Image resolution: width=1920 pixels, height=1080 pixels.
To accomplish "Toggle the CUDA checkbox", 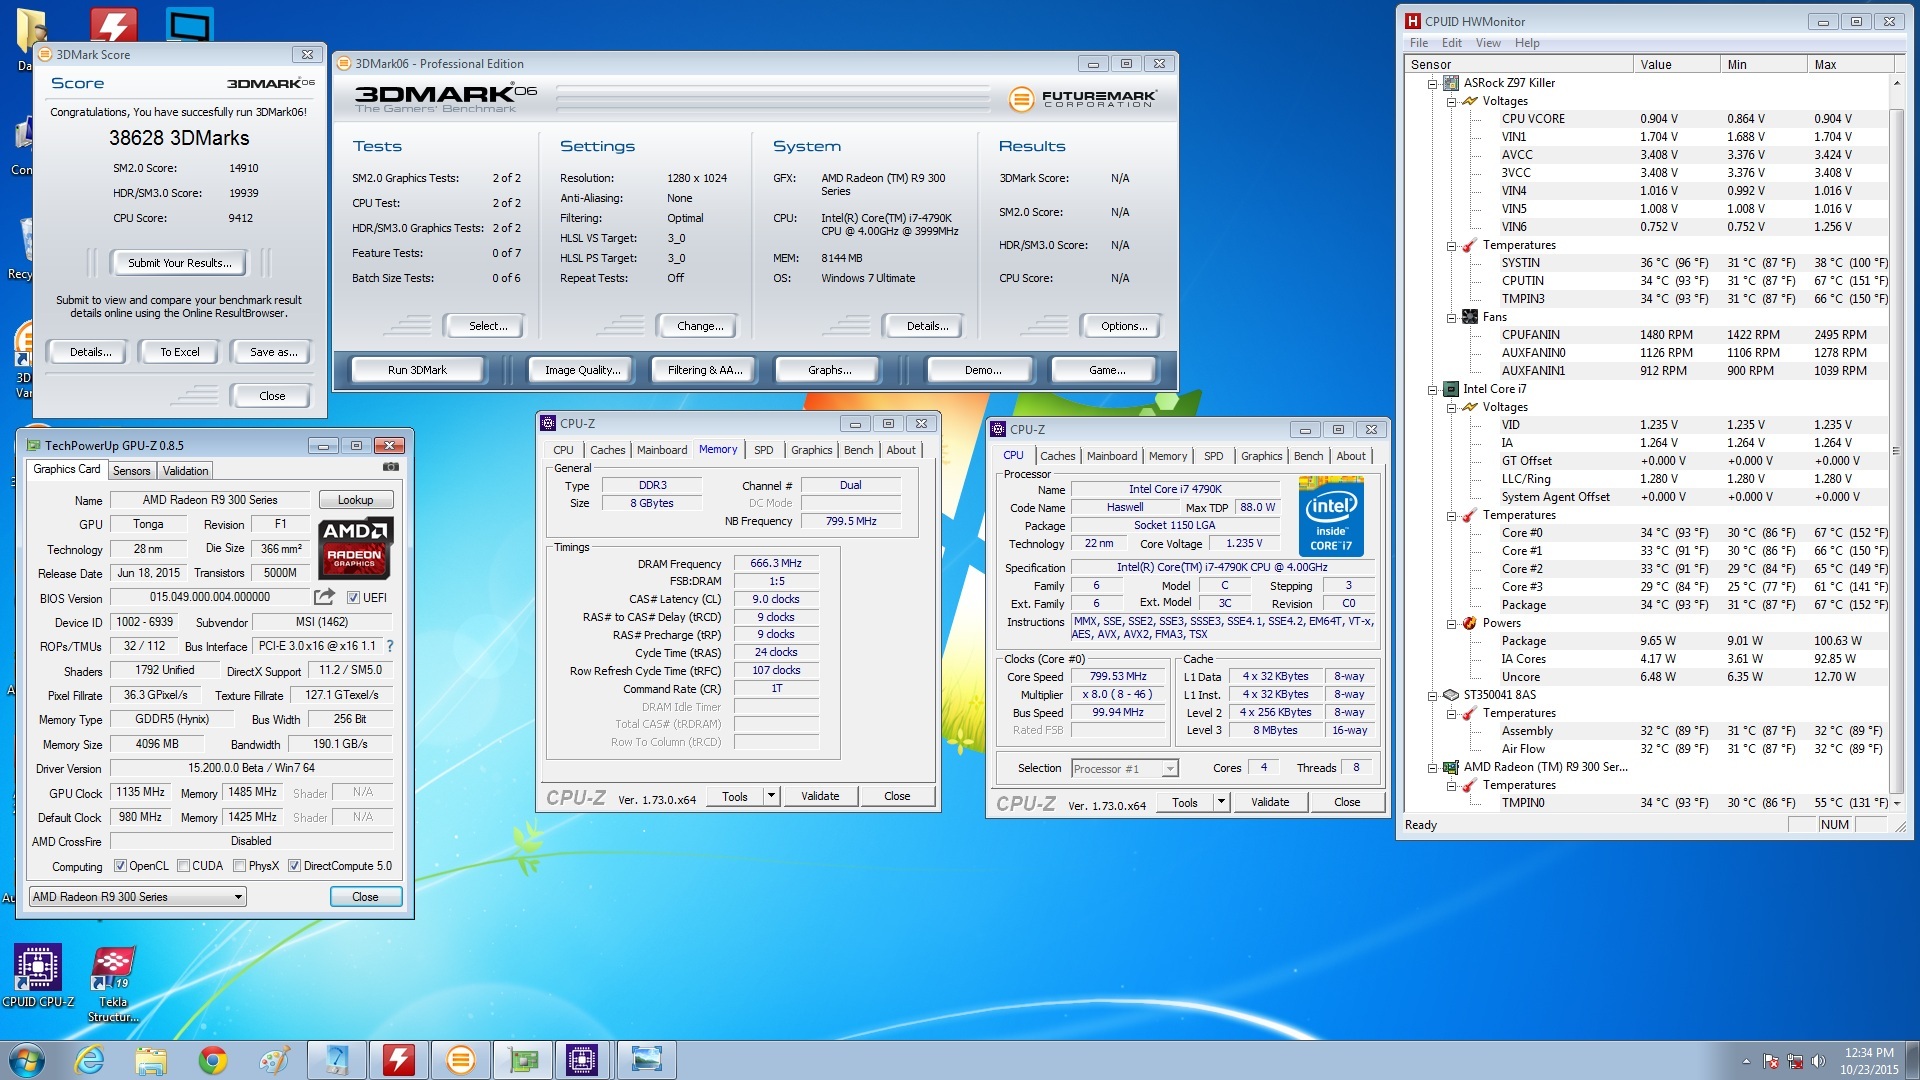I will 183,866.
